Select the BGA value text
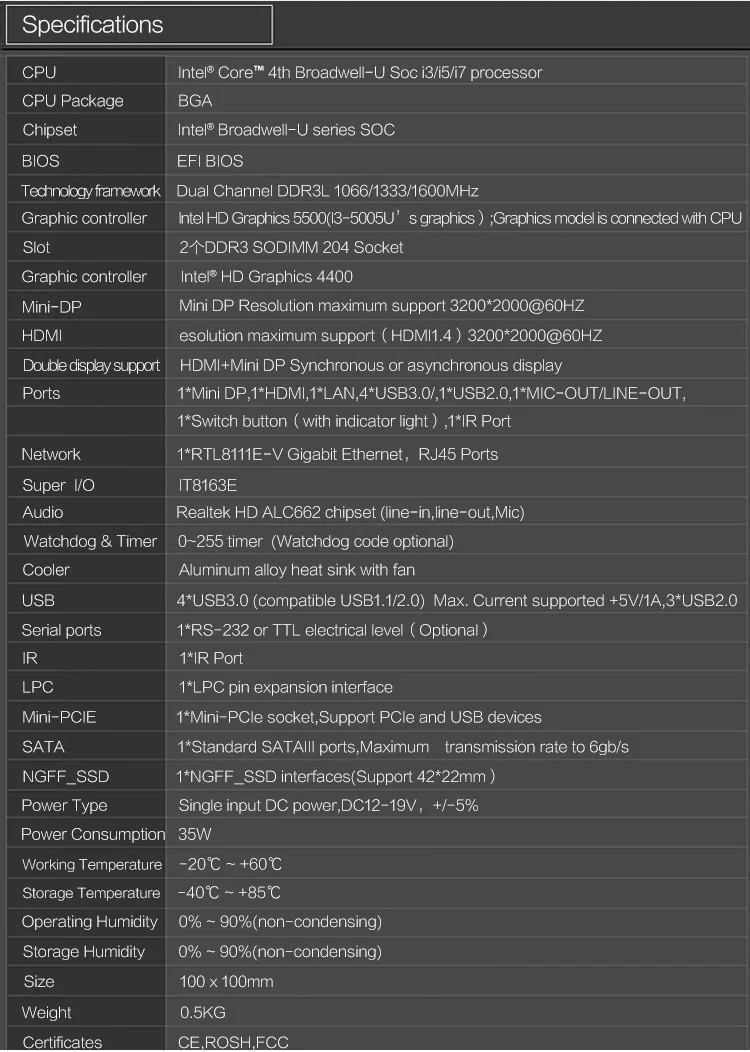Viewport: 750px width, 1052px height. click(195, 101)
